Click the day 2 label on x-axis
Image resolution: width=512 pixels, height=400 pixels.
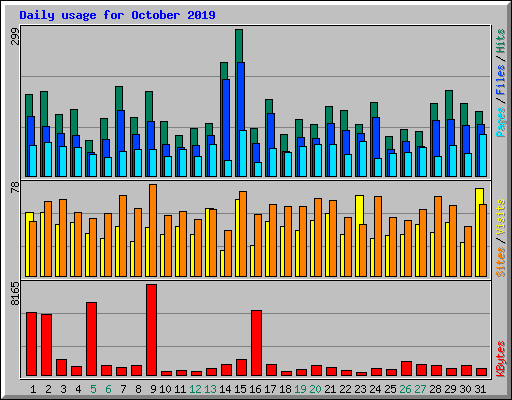(x=48, y=389)
